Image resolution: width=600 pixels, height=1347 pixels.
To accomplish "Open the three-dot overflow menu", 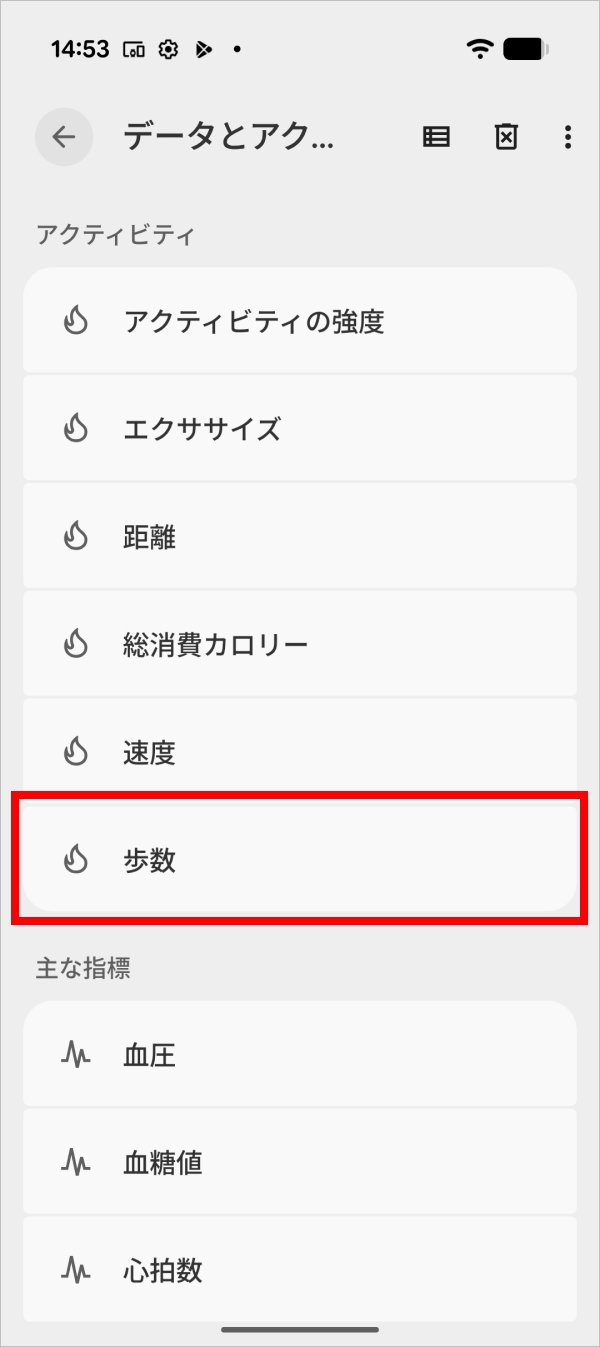I will [567, 137].
